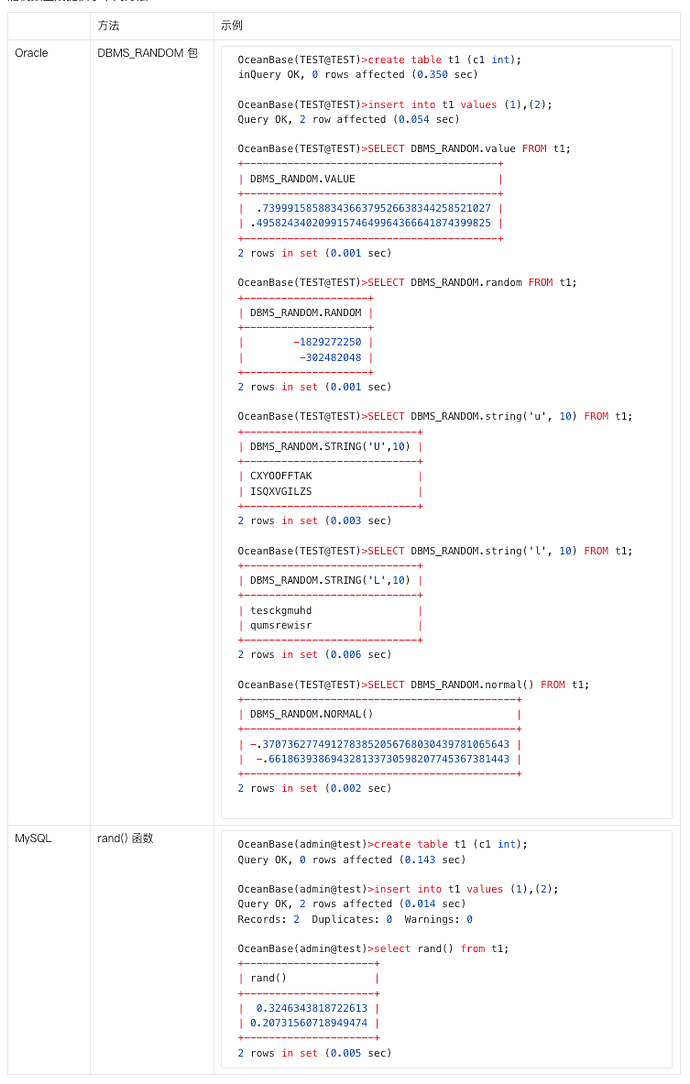Click the DBMS_RANDOM.RANDOM result header
The width and height of the screenshot is (690, 1084).
pyautogui.click(x=306, y=313)
